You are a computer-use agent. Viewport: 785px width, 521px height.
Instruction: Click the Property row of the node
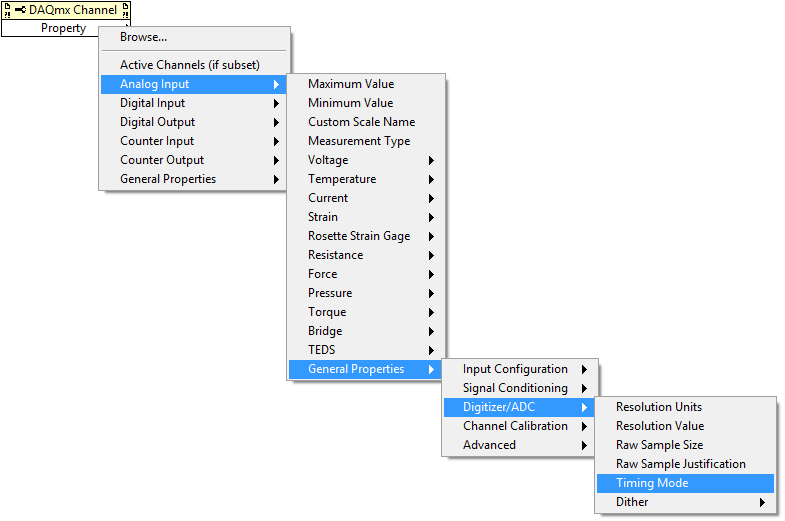pos(63,28)
